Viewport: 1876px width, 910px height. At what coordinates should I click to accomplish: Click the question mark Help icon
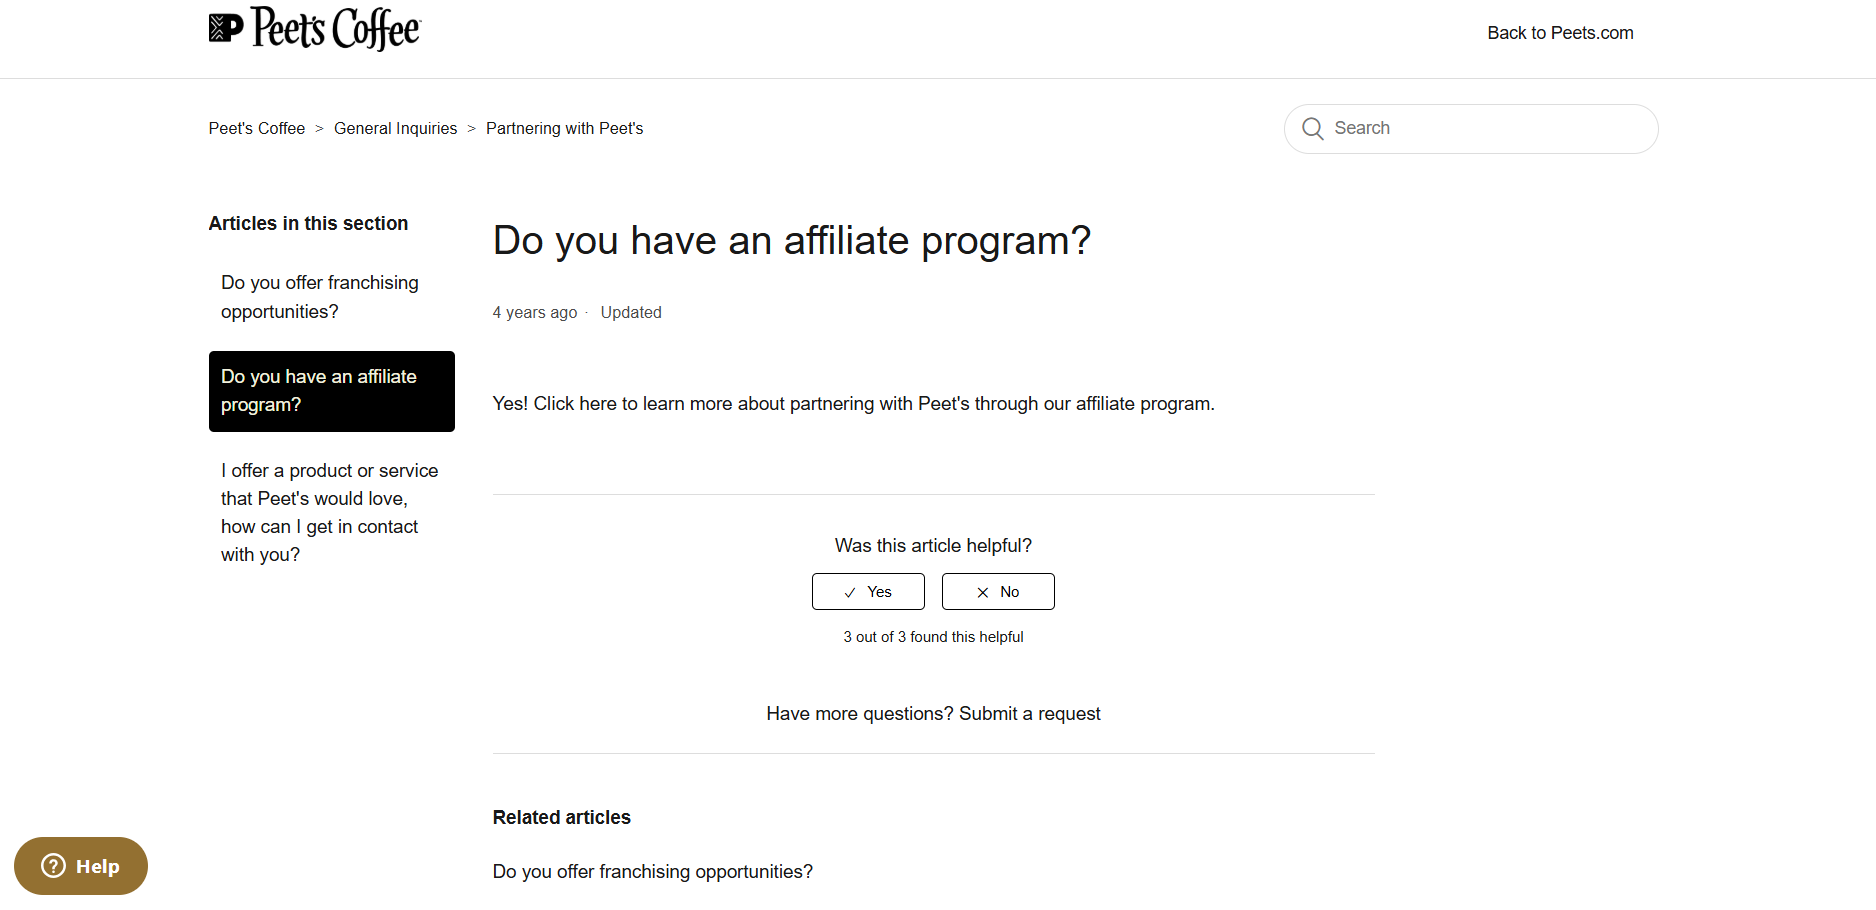click(51, 866)
